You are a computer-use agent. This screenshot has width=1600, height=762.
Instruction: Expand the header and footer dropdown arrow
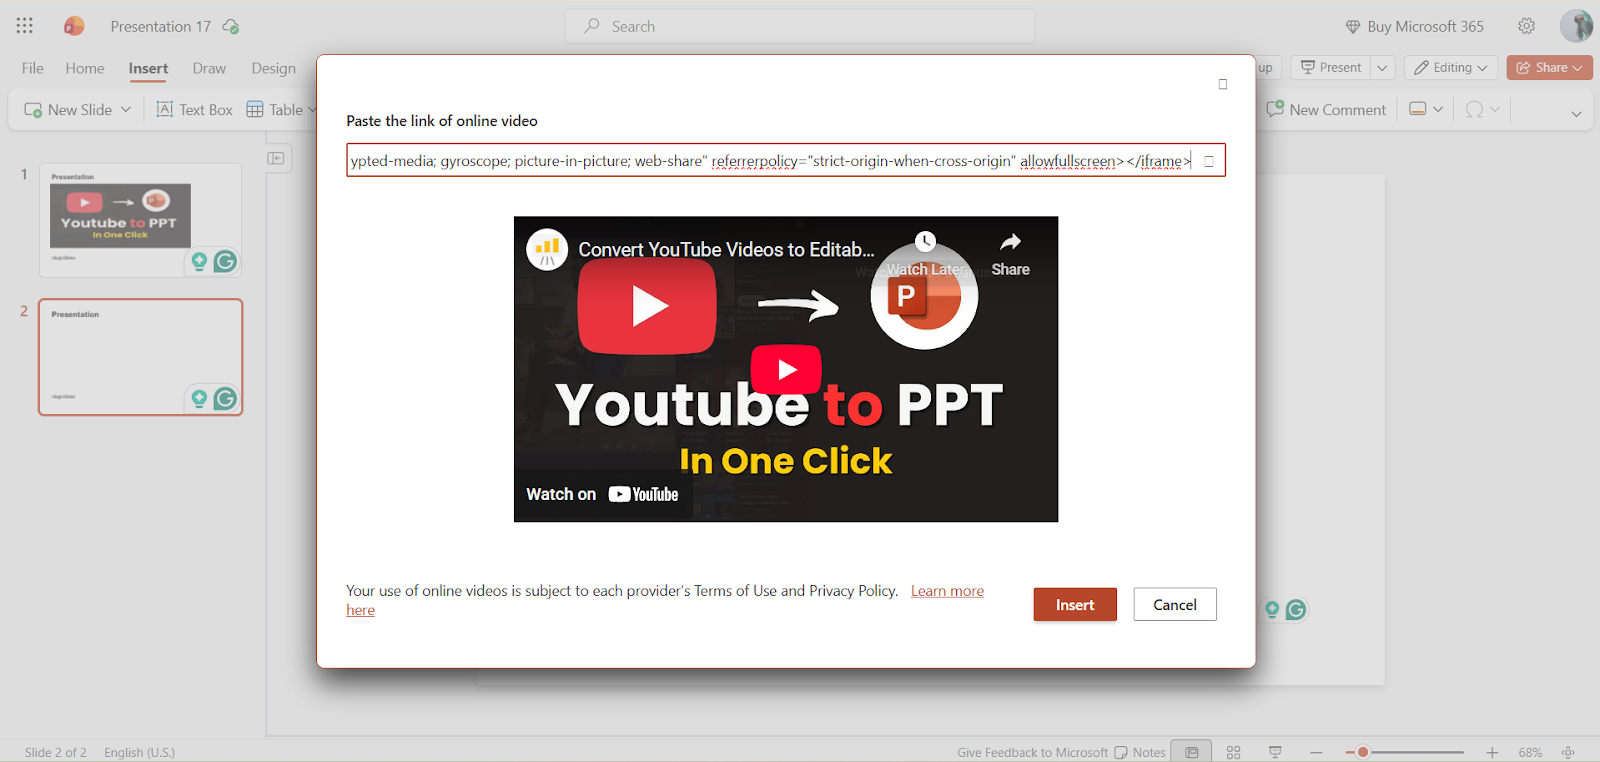click(x=1438, y=110)
